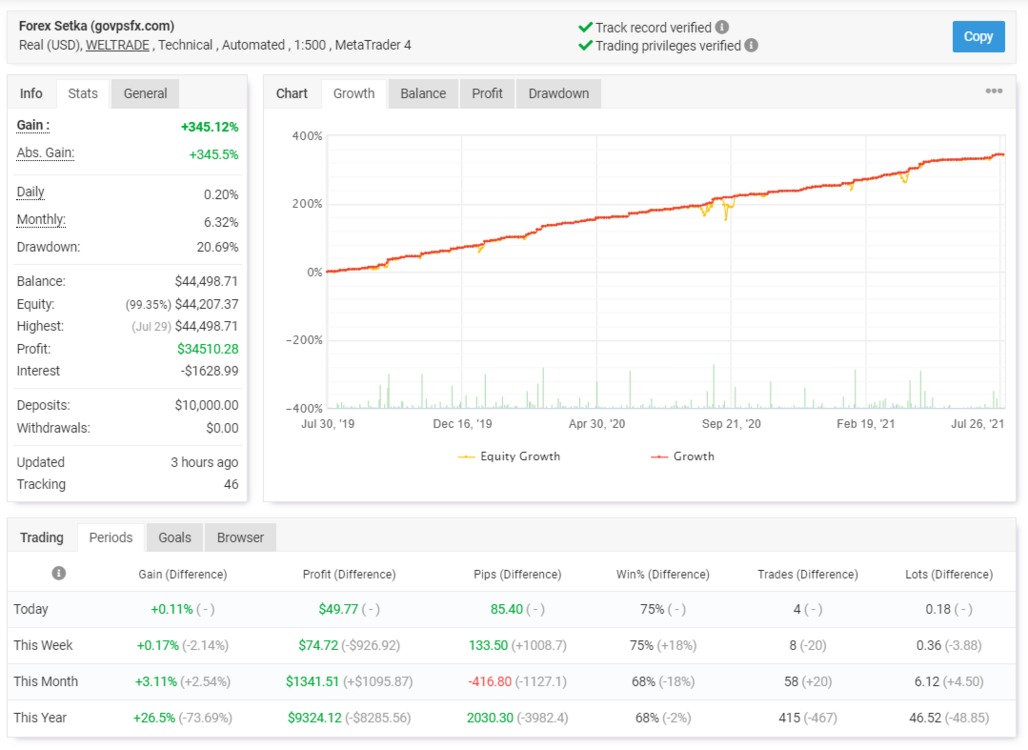Open the Goals tab

coord(175,538)
